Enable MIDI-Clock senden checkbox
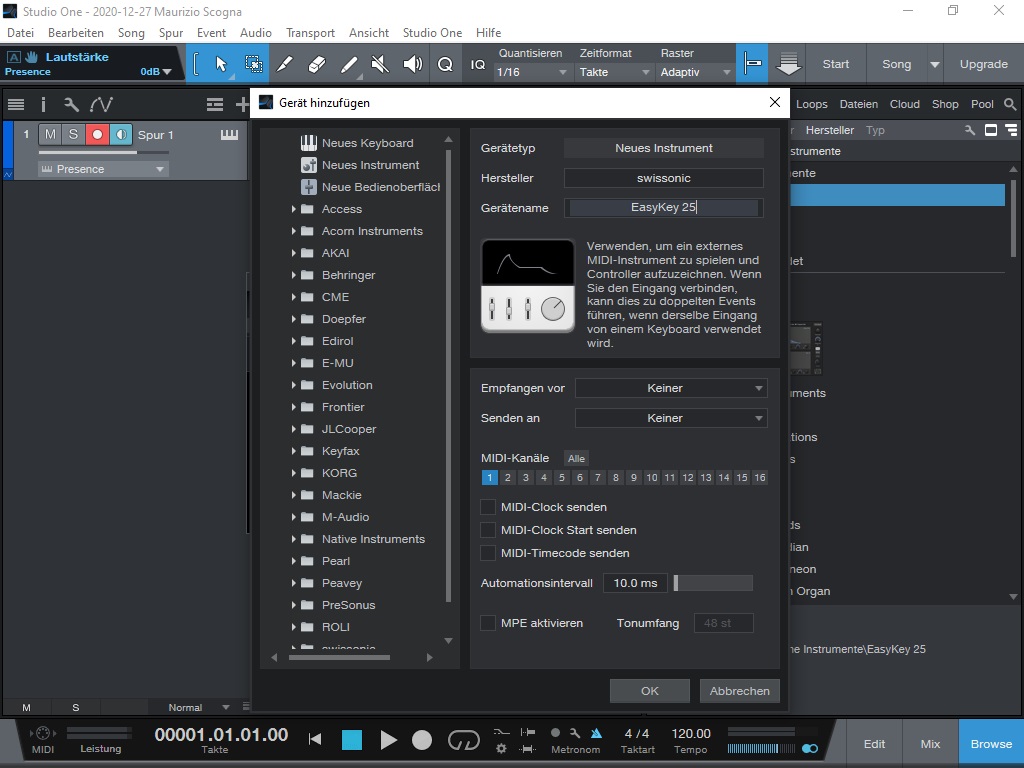The image size is (1024, 768). [488, 507]
